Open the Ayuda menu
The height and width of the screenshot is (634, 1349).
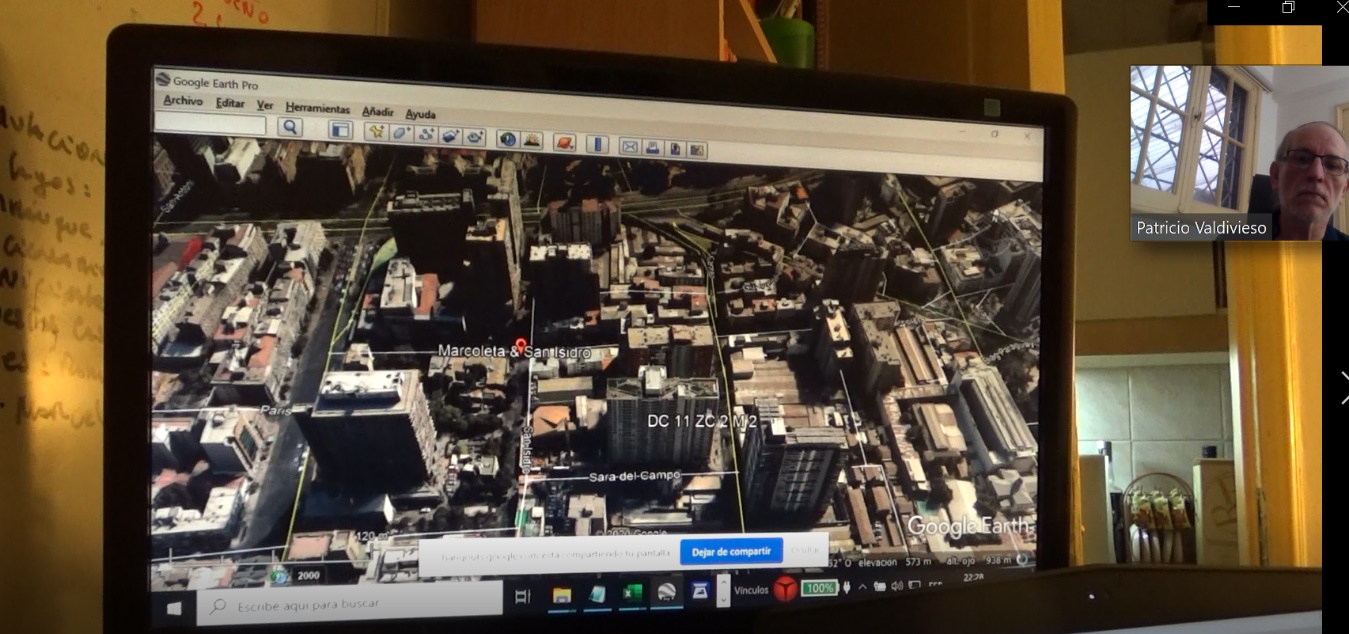420,114
